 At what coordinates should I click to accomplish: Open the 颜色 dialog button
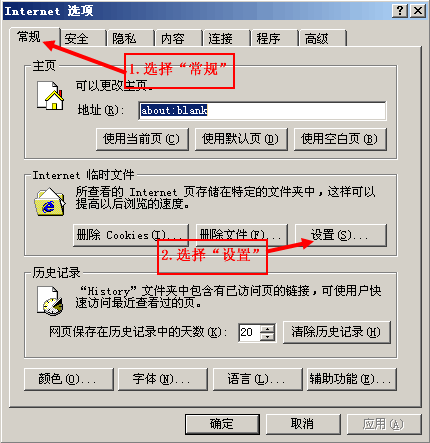(69, 379)
